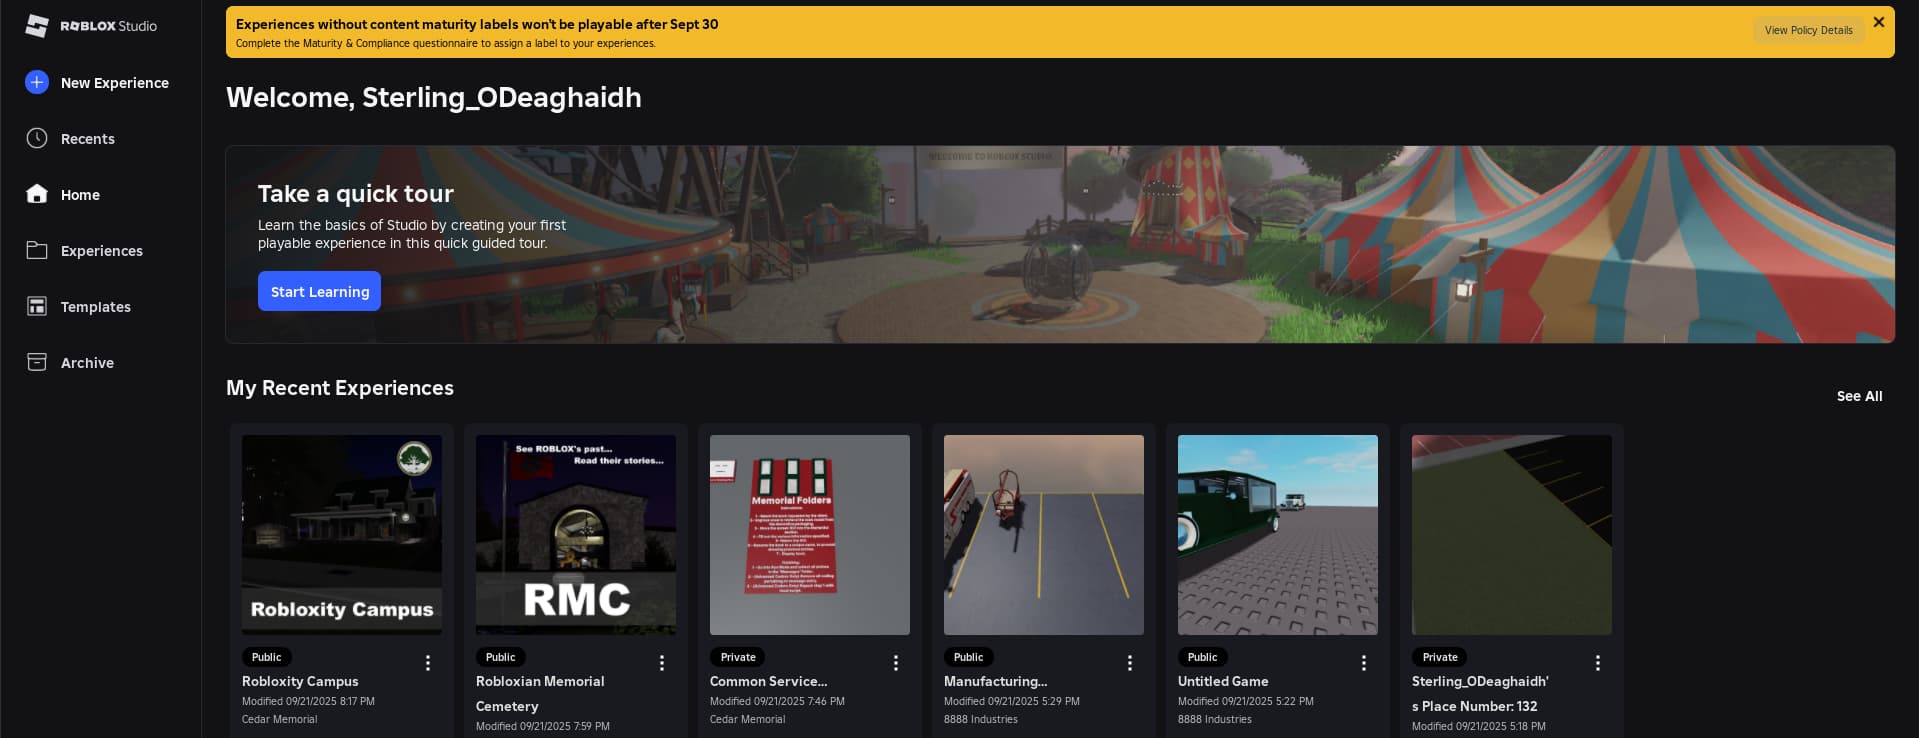This screenshot has width=1919, height=738.
Task: Open options menu for Common Service
Action: pos(896,663)
